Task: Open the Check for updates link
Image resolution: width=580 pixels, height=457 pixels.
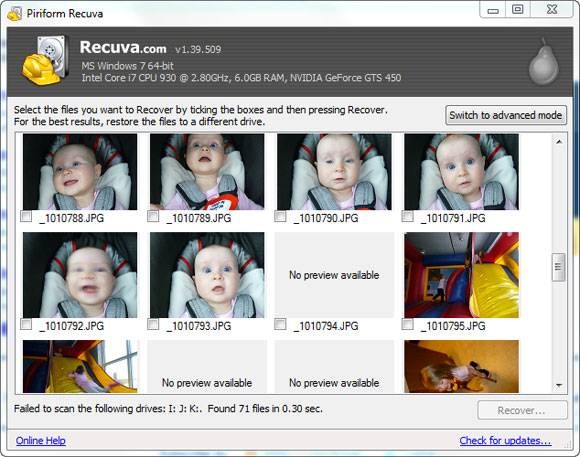Action: [x=505, y=440]
